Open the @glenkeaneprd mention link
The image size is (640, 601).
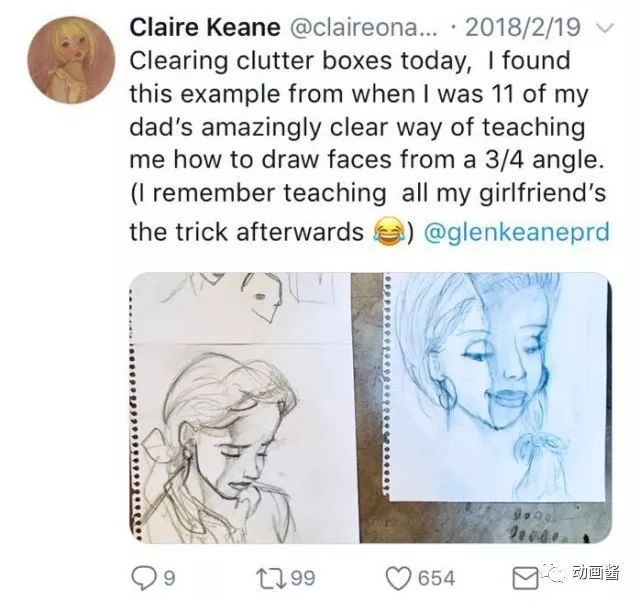click(x=517, y=232)
